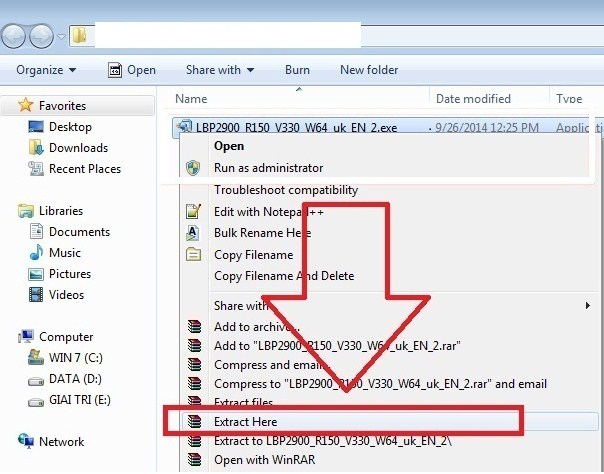This screenshot has height=474, width=604.
Task: Click inside the address bar field
Action: click(x=337, y=36)
